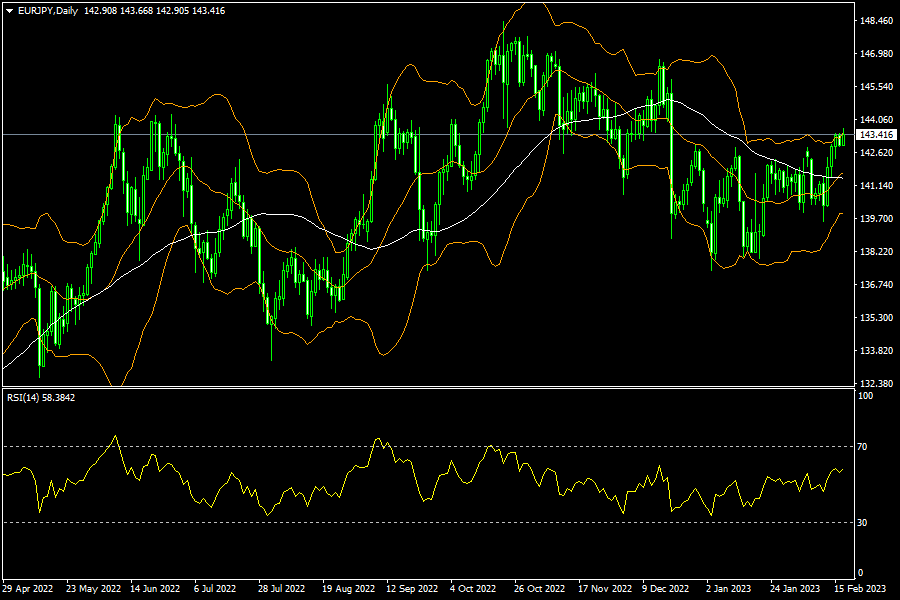The image size is (900, 600).
Task: Click the 29 Apr 2022 date label
Action: 28,589
